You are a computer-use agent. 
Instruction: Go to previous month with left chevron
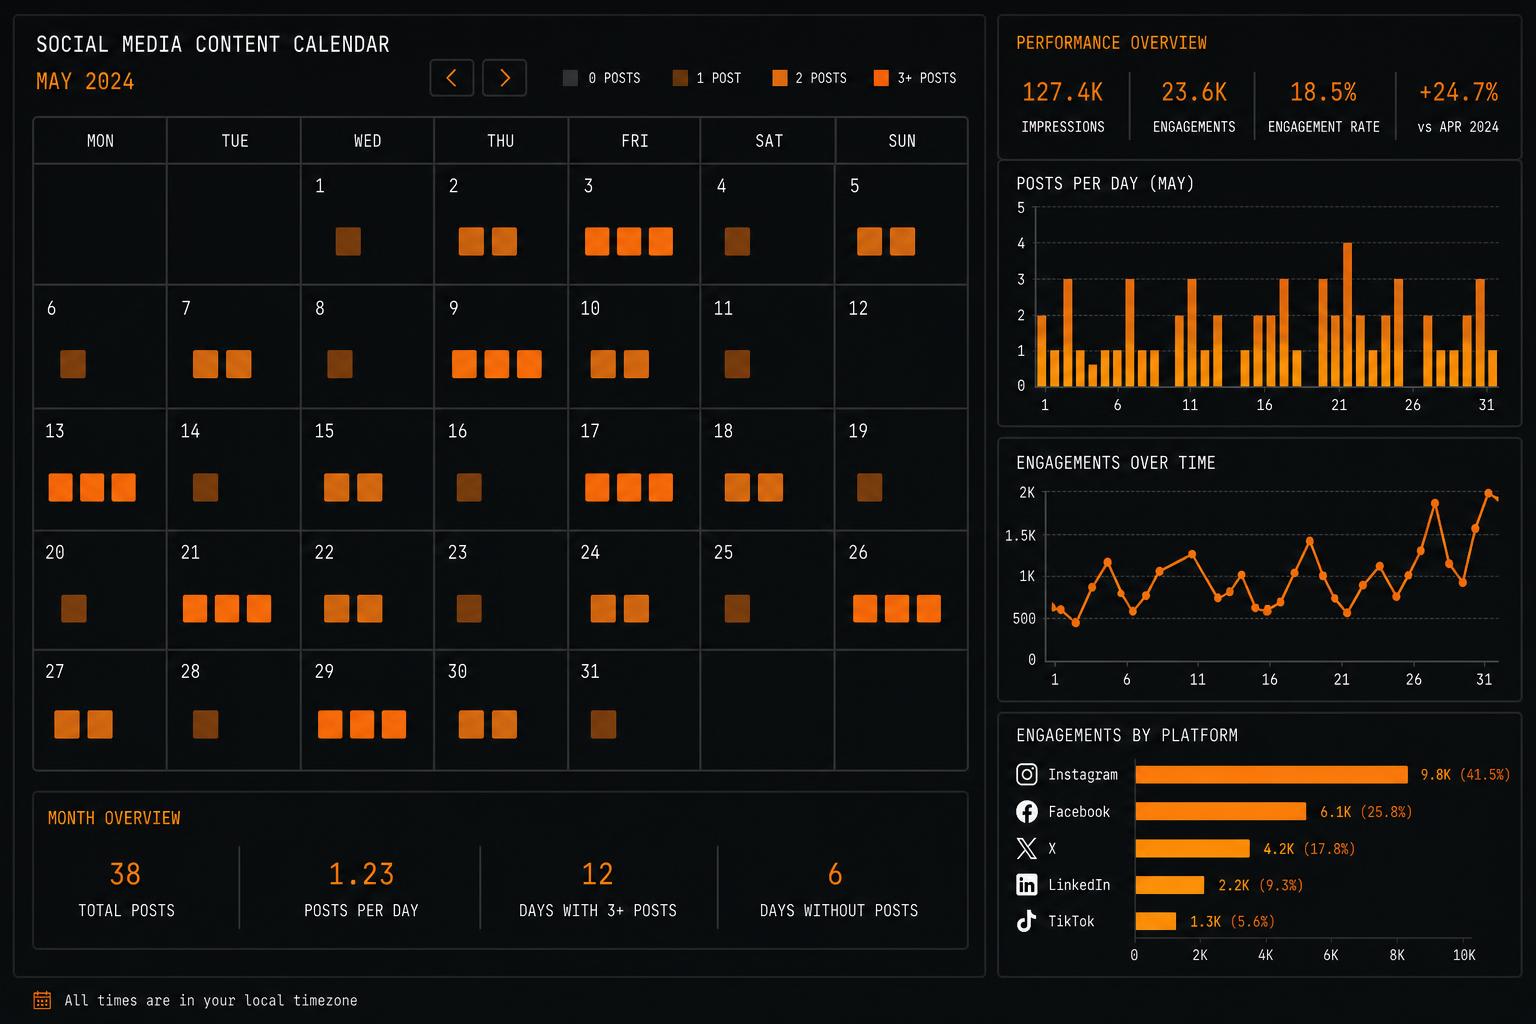[452, 78]
